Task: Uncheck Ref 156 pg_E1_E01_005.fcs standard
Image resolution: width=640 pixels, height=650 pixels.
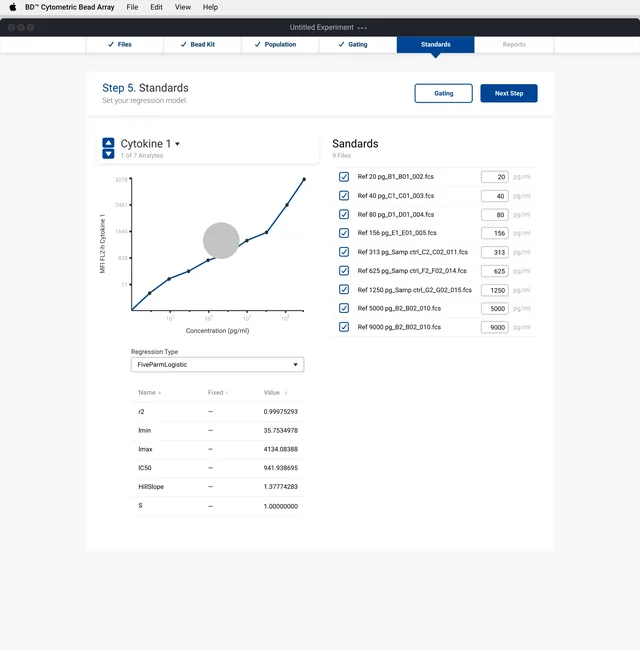Action: 344,233
